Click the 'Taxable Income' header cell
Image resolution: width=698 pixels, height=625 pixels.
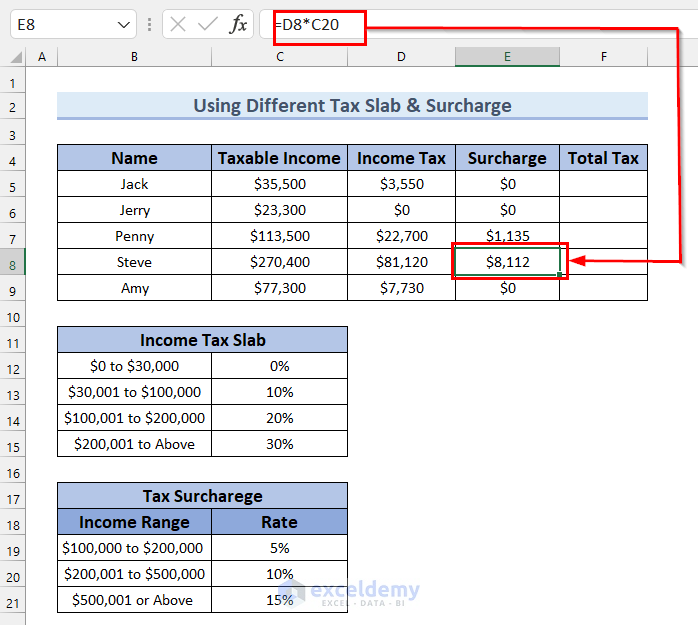[280, 158]
